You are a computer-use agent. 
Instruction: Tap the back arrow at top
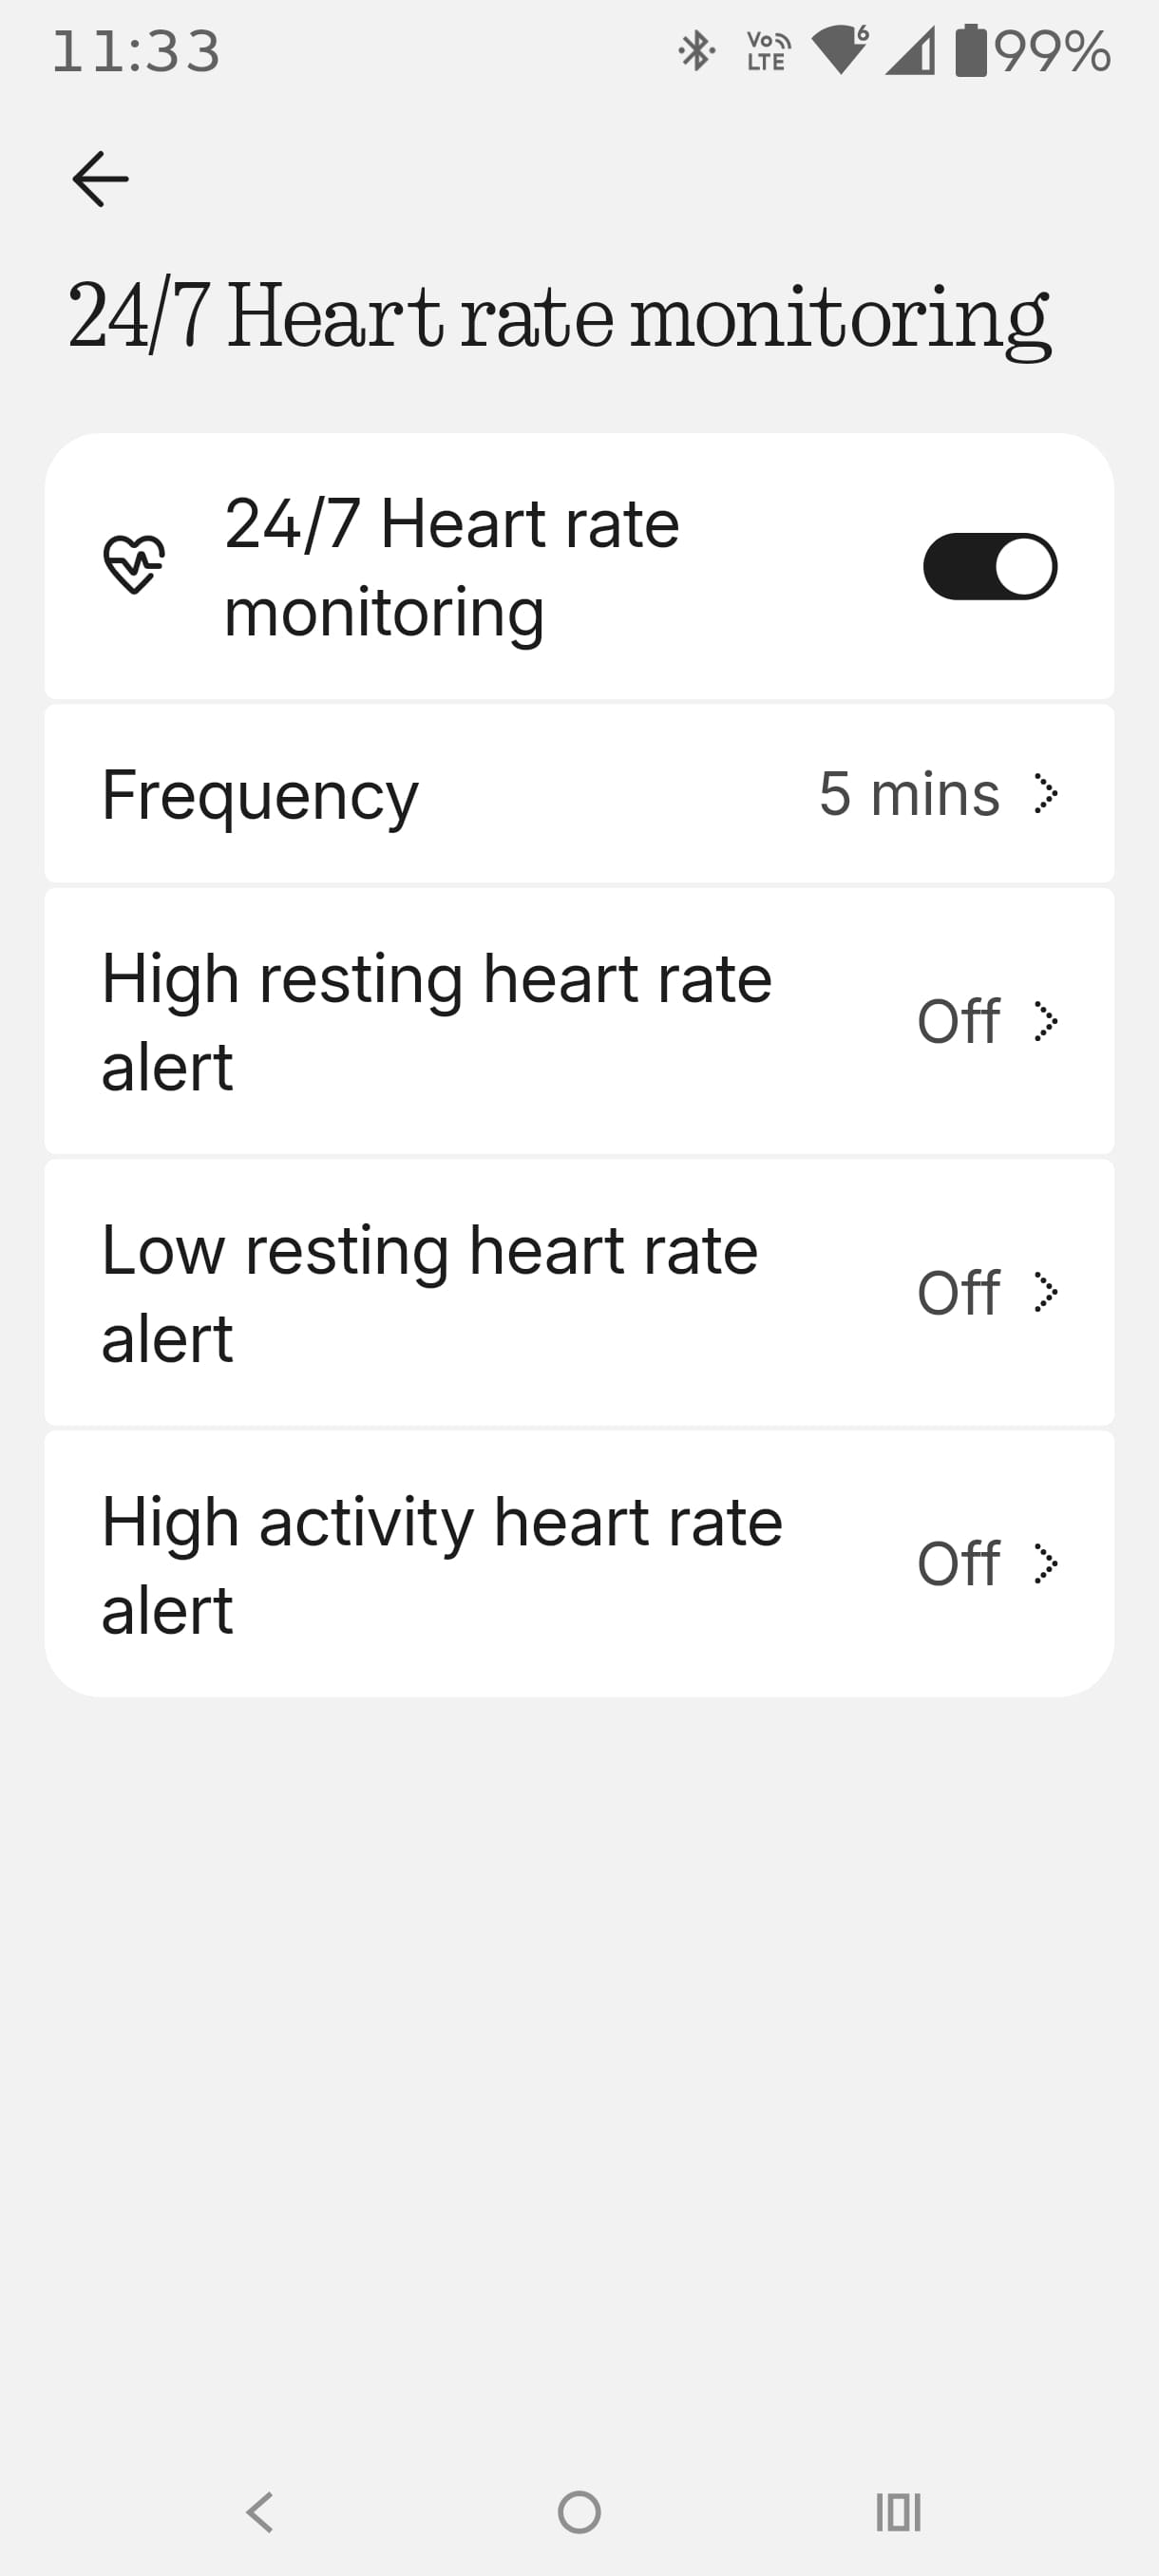(100, 179)
